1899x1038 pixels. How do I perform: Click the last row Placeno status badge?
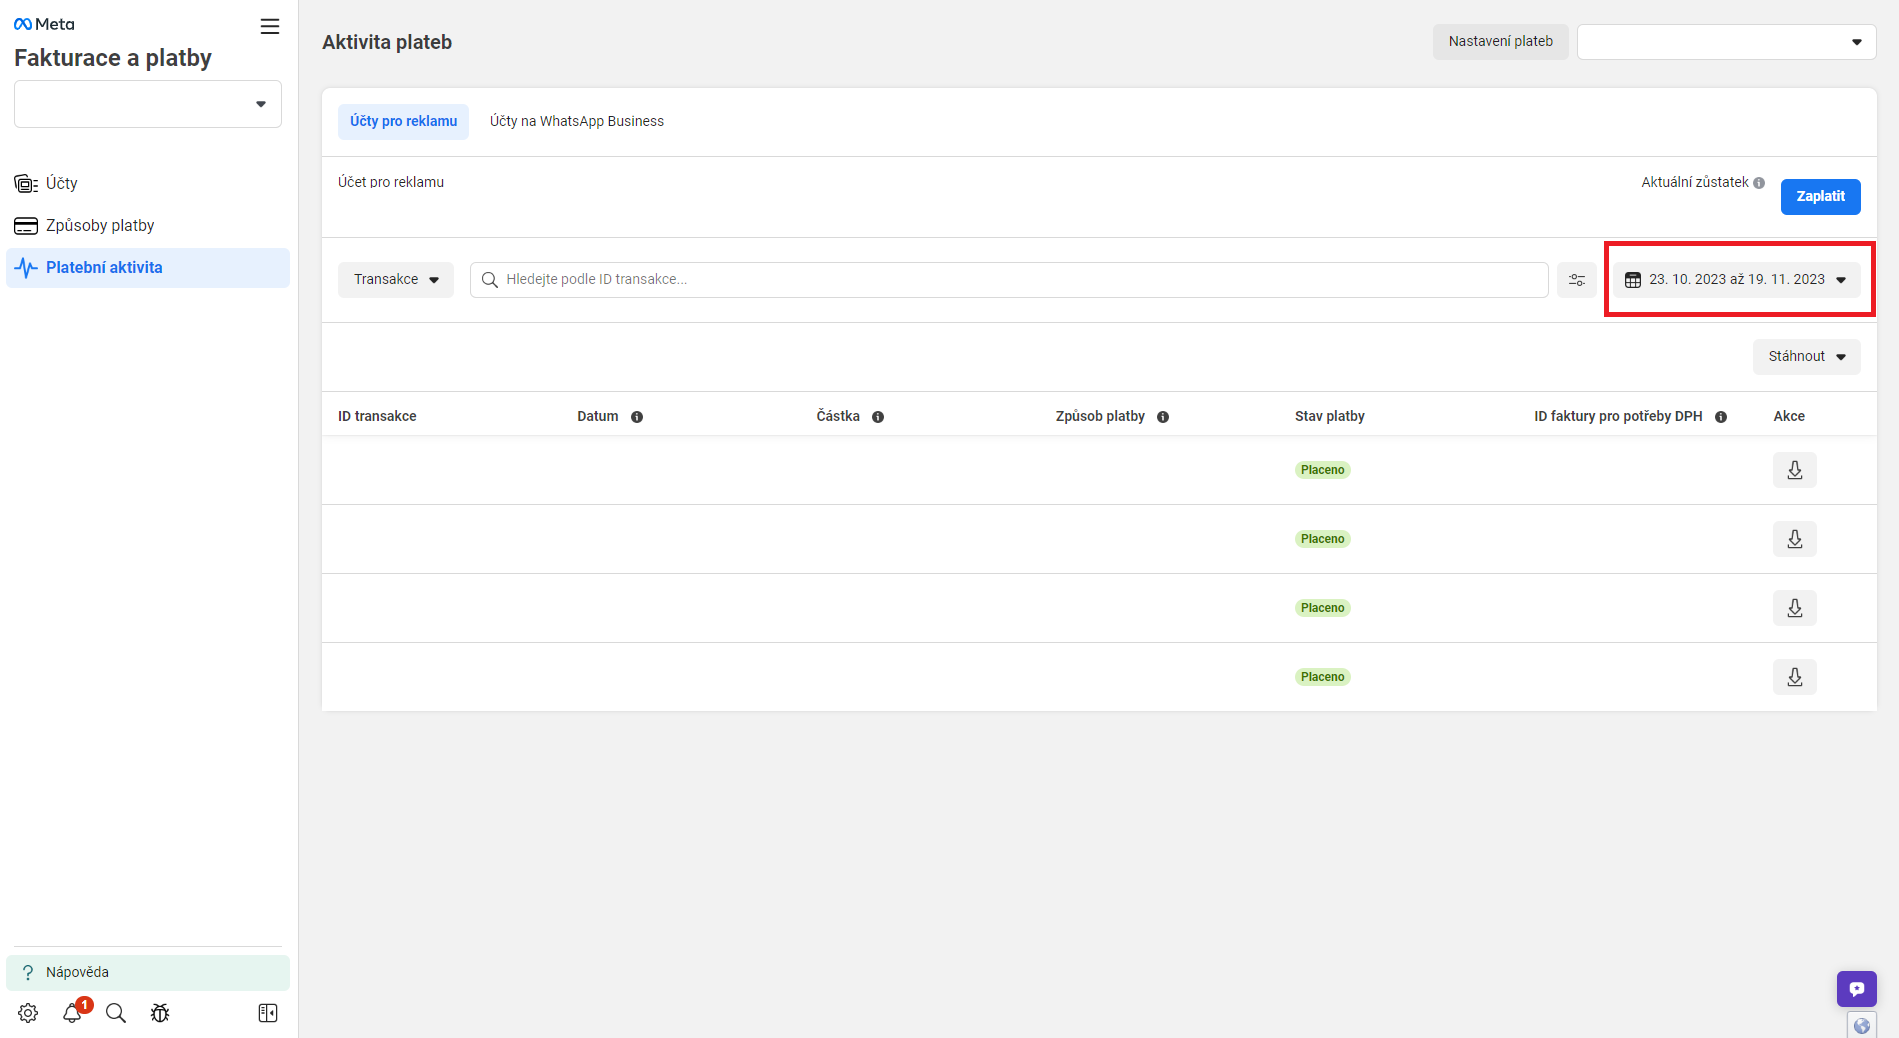[1322, 677]
